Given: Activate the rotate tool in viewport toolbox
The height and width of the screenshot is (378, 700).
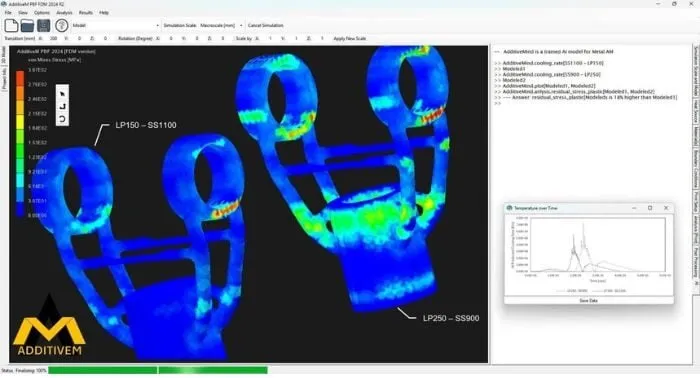Looking at the screenshot, I should 62,119.
